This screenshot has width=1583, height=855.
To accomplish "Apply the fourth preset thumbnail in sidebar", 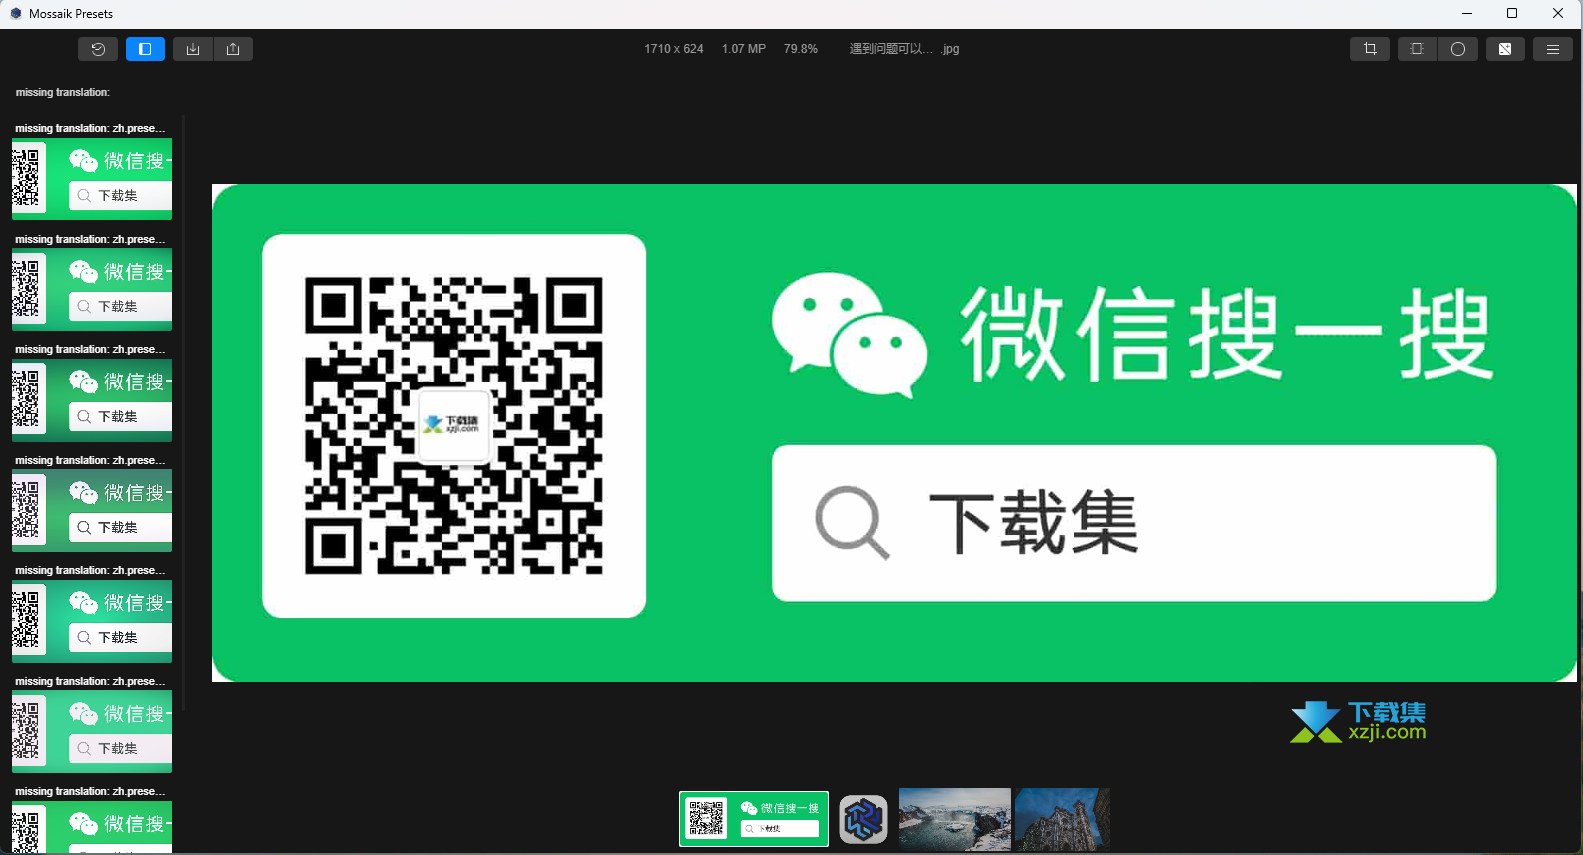I will pyautogui.click(x=92, y=511).
